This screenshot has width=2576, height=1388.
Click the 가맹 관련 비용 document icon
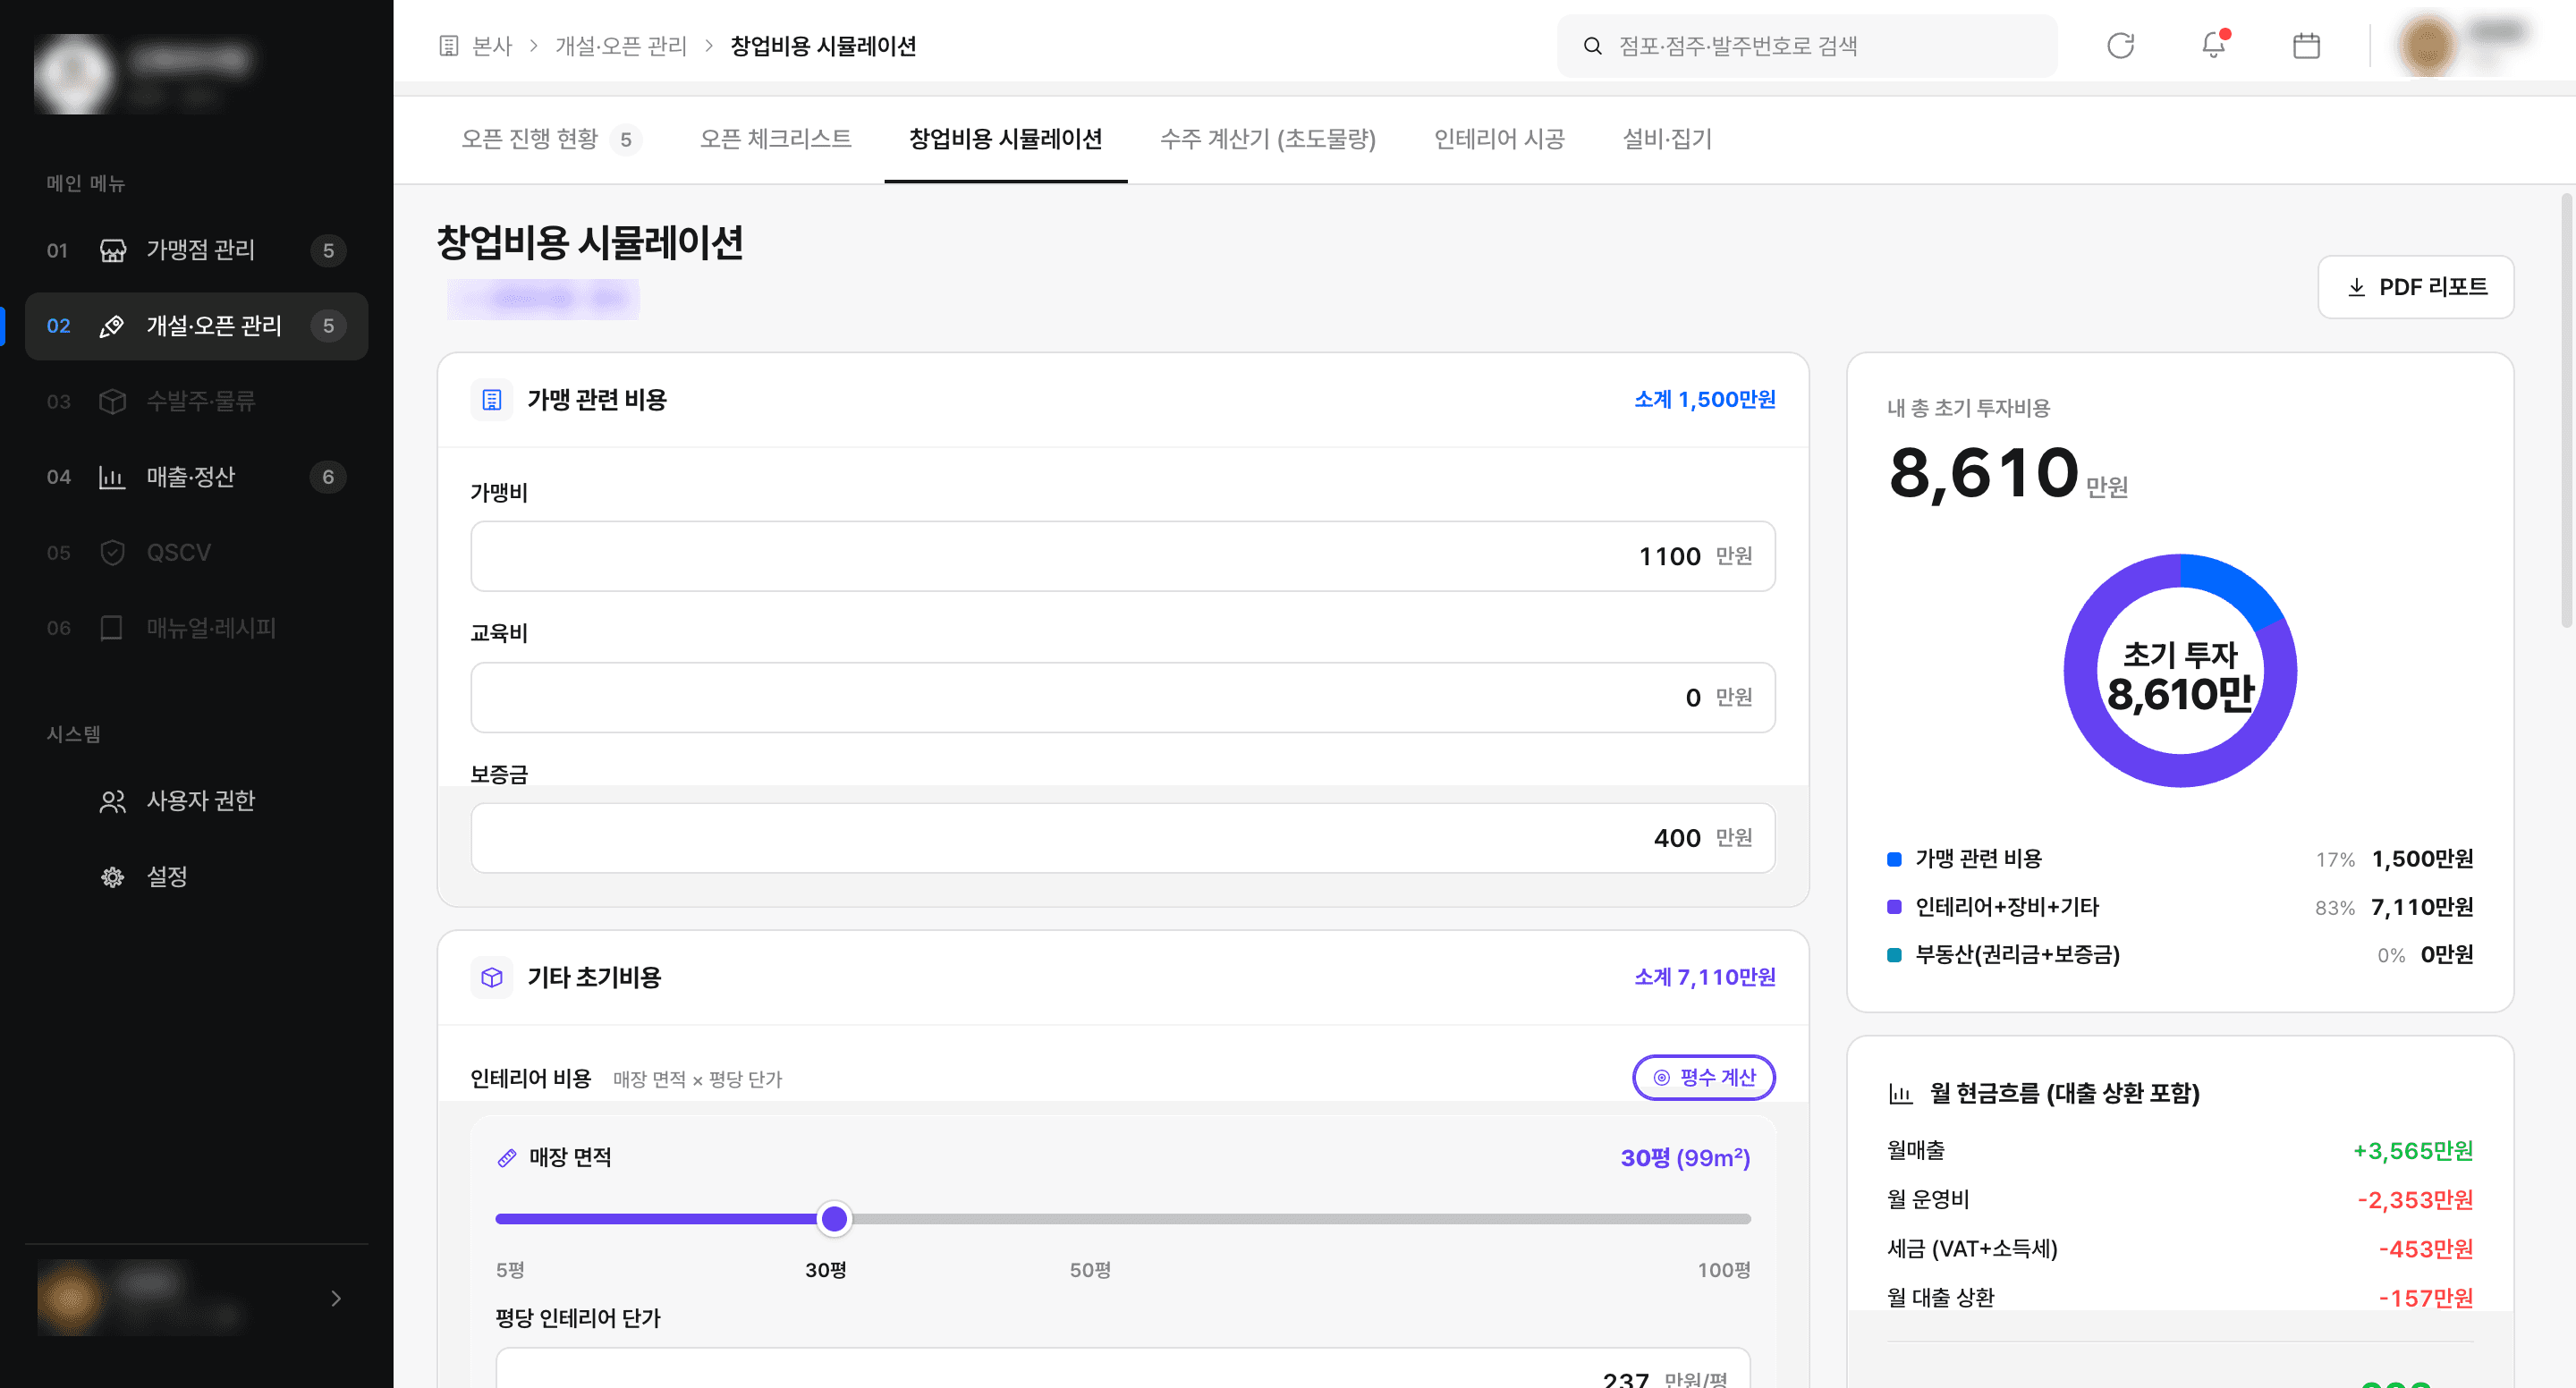click(x=491, y=400)
